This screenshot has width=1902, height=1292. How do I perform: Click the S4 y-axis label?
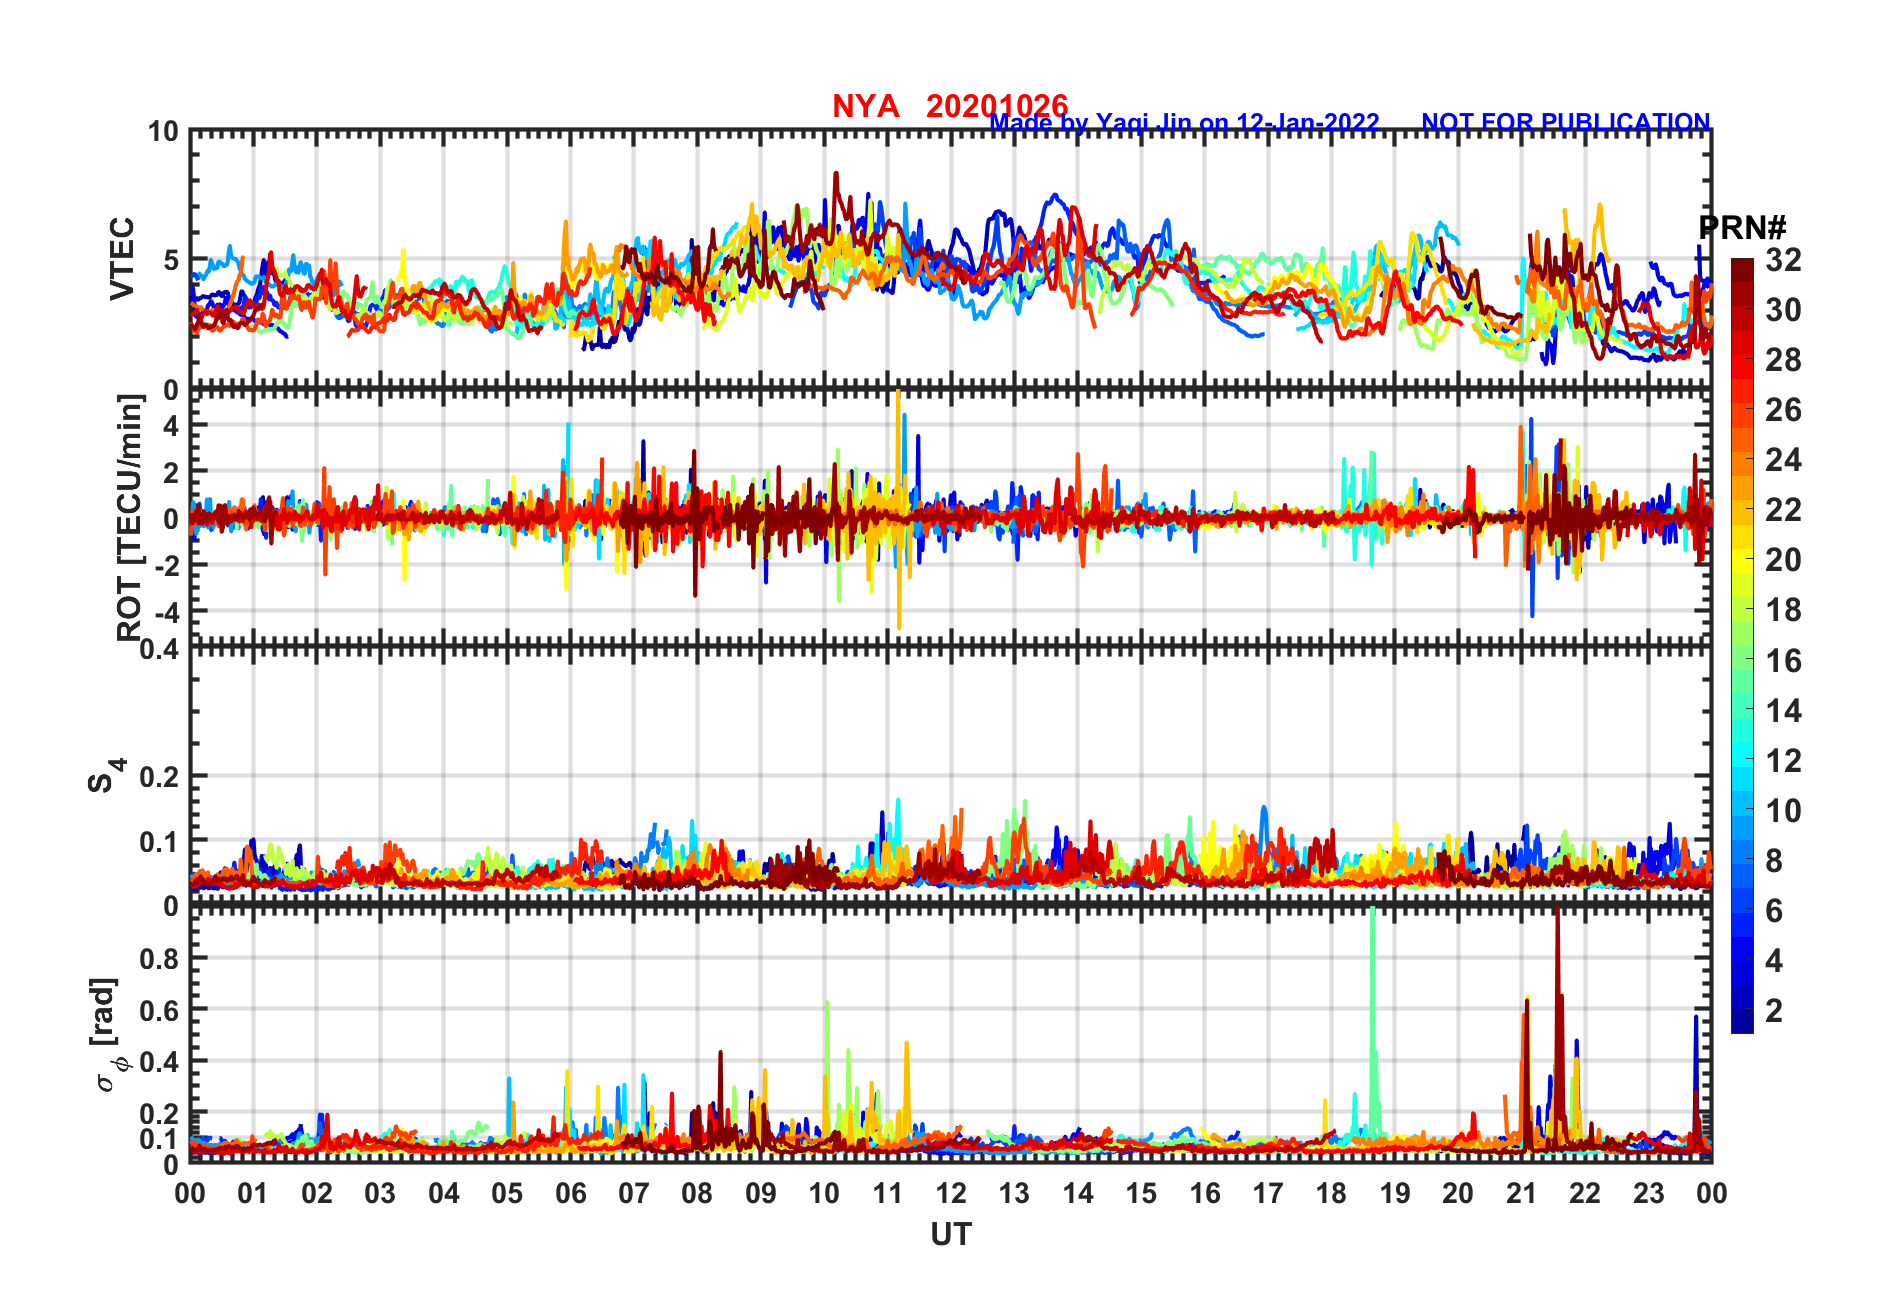[106, 775]
